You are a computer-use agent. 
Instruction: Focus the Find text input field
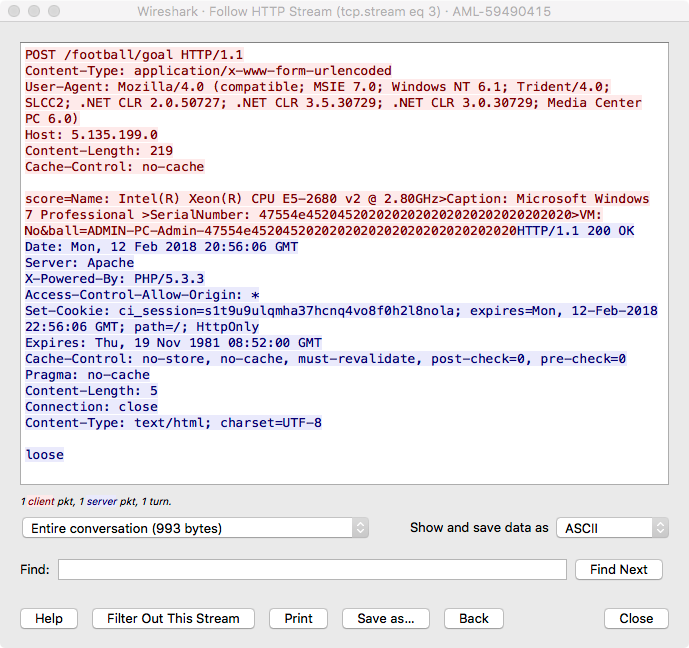pyautogui.click(x=312, y=569)
